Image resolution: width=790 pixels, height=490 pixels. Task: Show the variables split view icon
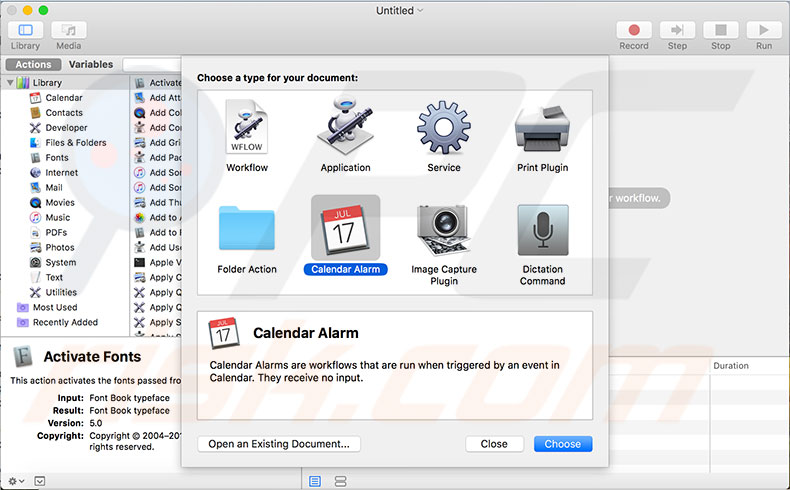click(x=341, y=481)
